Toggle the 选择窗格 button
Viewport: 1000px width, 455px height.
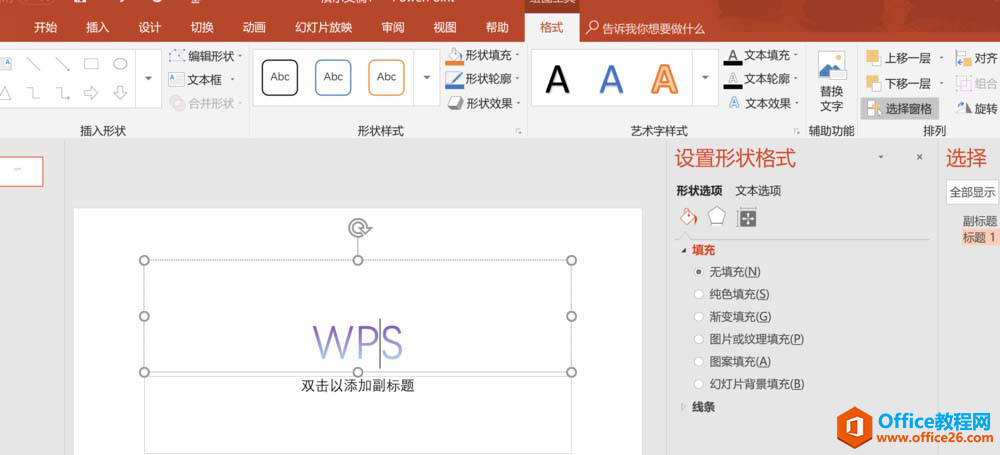[x=899, y=108]
